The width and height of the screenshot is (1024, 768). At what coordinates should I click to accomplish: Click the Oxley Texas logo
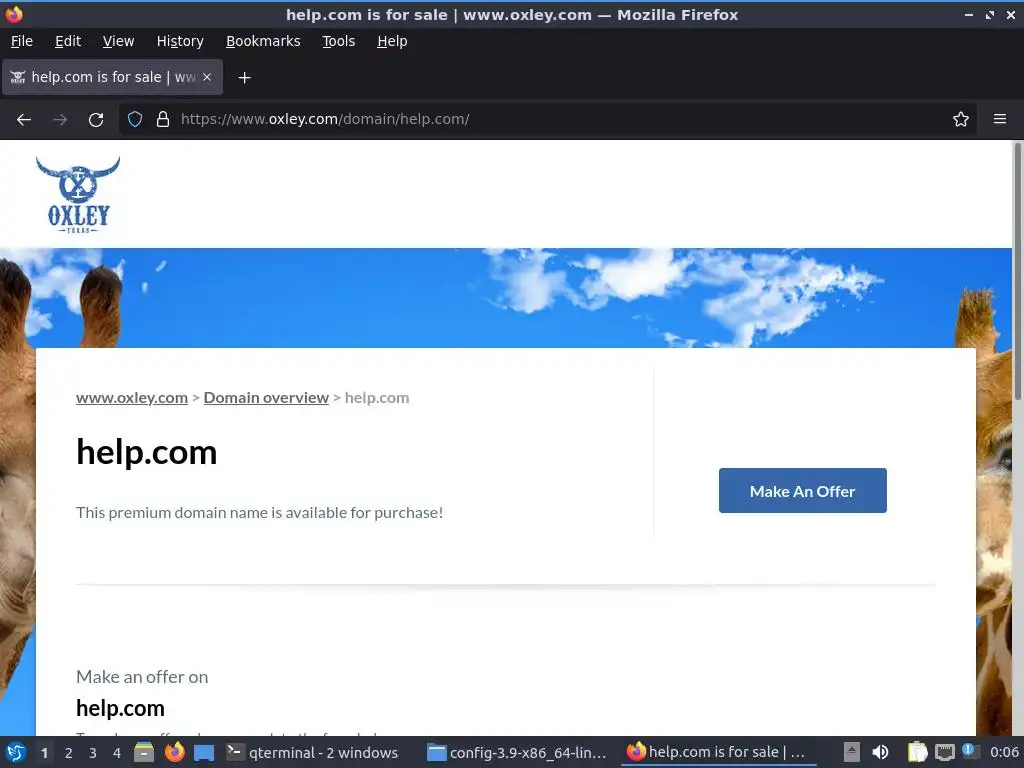pos(78,194)
